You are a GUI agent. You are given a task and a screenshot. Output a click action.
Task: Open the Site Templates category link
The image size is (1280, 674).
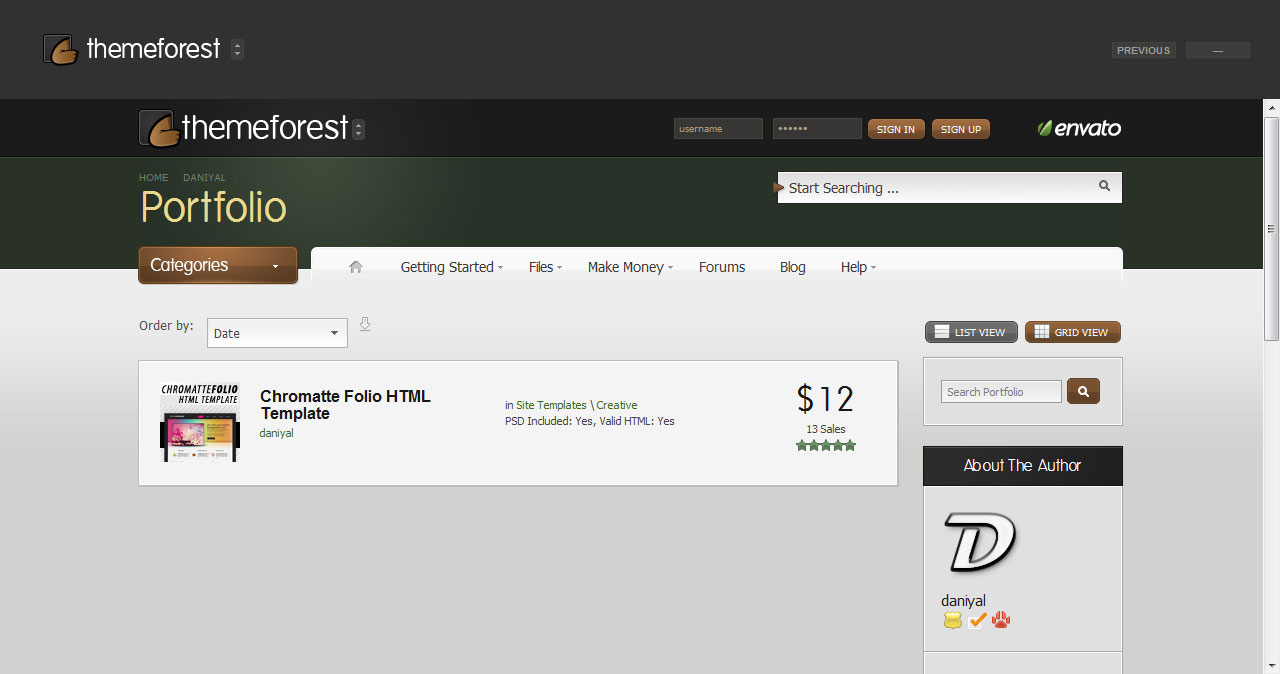[551, 405]
